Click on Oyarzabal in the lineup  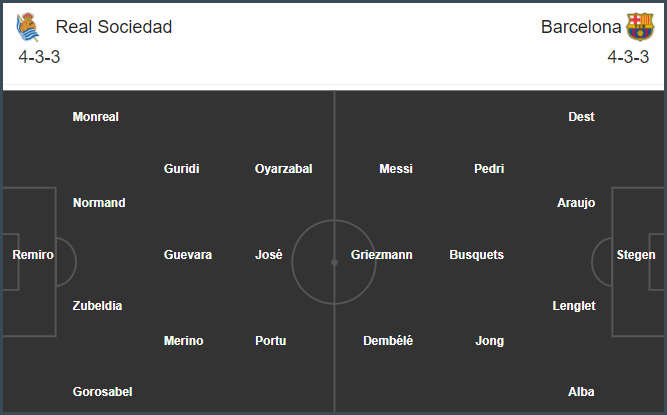point(284,169)
